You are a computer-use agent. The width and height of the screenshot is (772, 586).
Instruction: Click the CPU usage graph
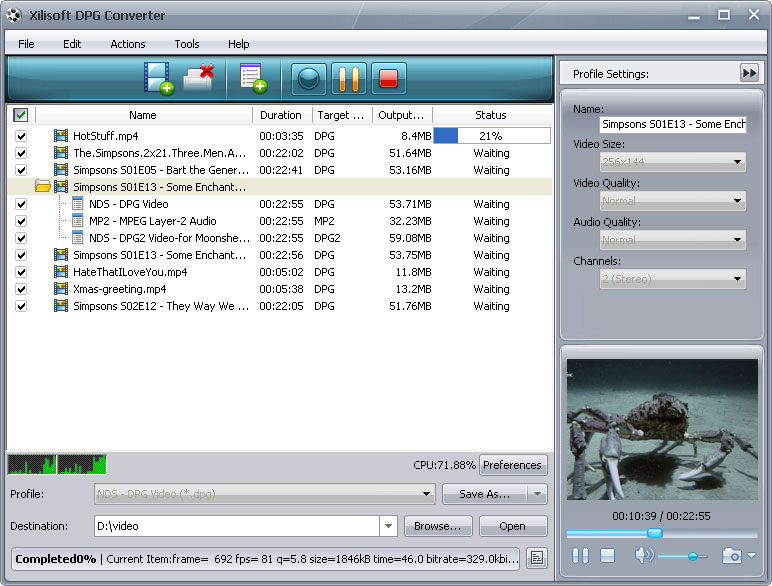pos(57,464)
